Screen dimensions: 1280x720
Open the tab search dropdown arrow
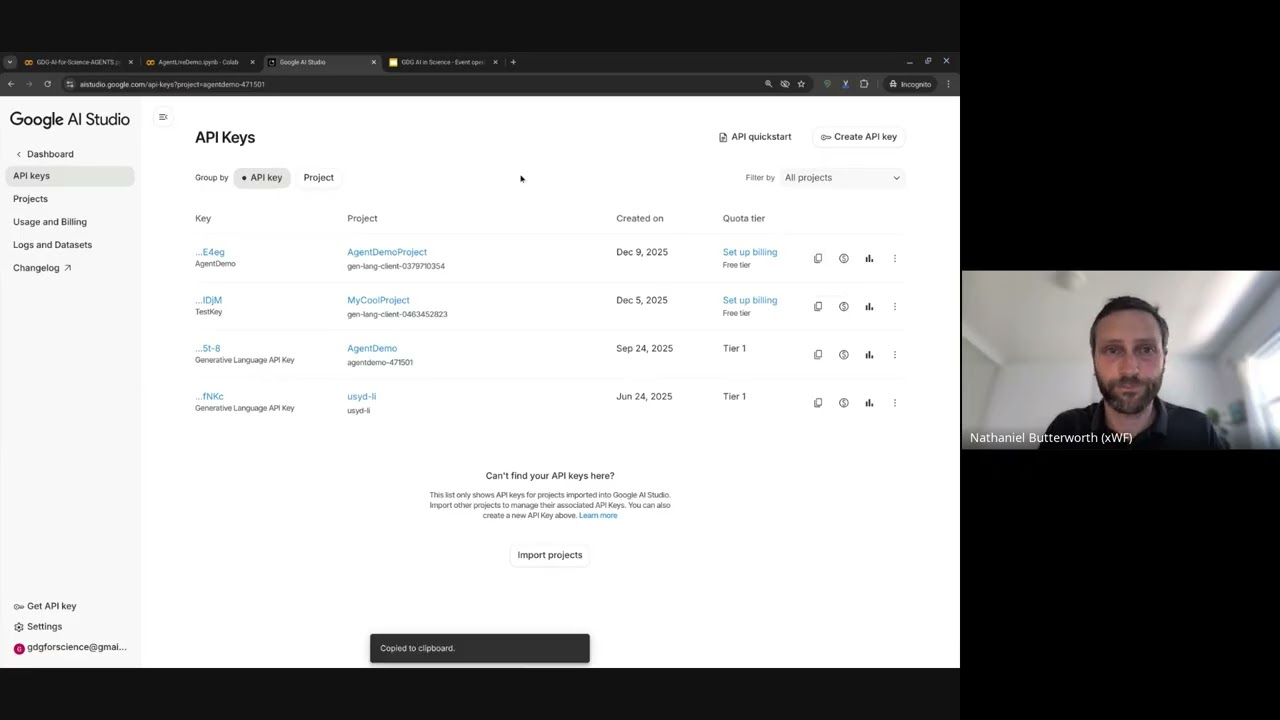click(x=10, y=62)
